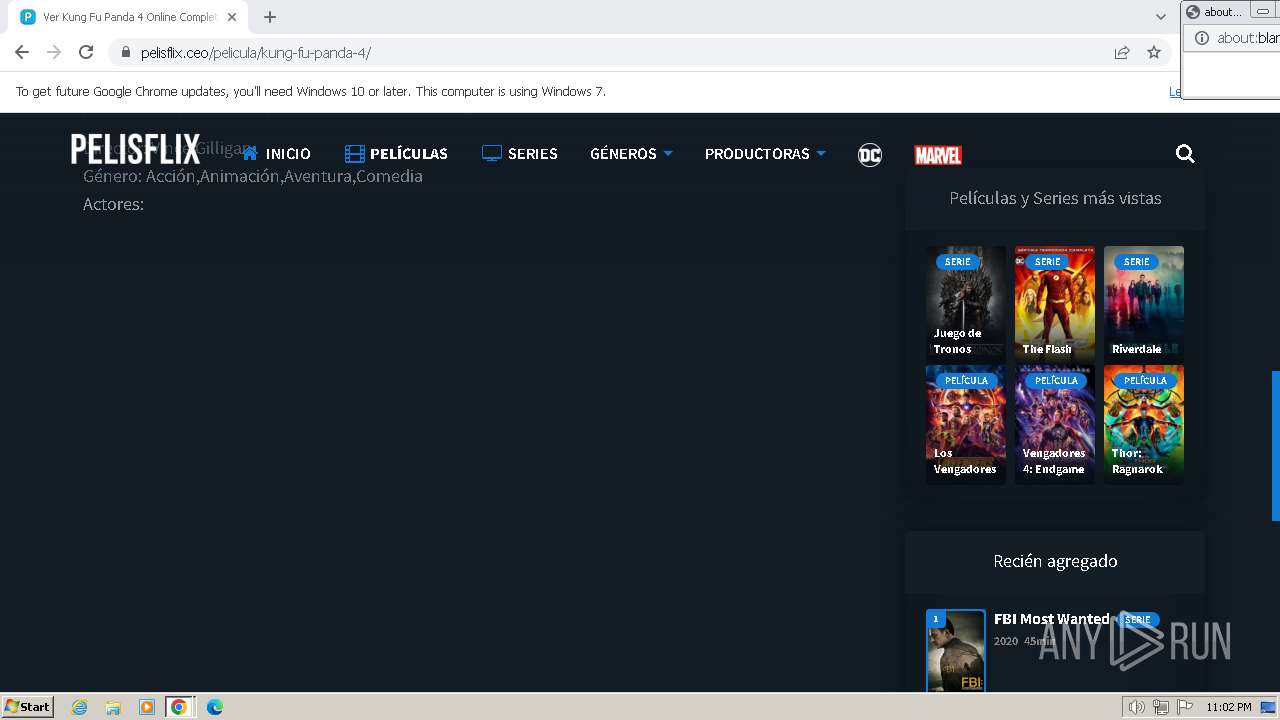Expand the GÉNEROS dropdown menu
The width and height of the screenshot is (1280, 720).
coord(631,154)
